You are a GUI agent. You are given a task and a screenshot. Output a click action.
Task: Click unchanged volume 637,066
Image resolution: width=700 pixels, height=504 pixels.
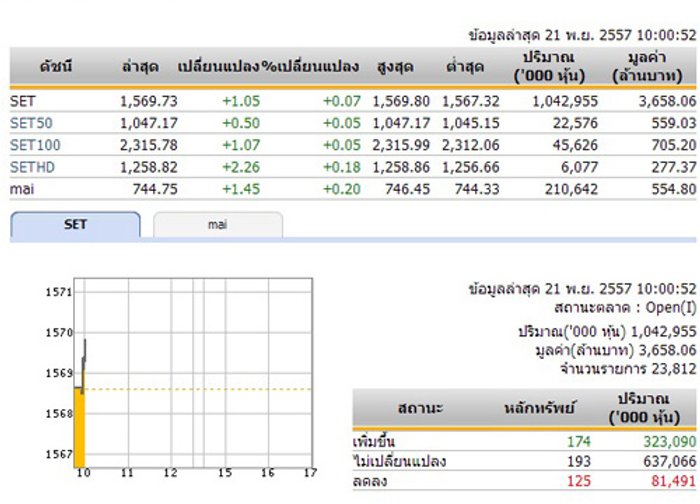click(x=670, y=461)
